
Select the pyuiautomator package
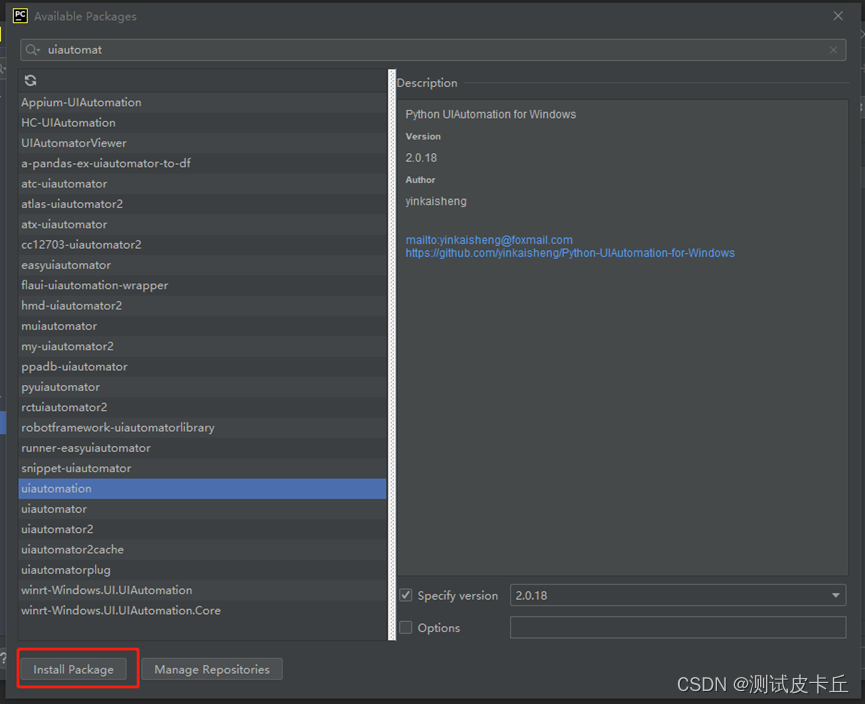202,387
